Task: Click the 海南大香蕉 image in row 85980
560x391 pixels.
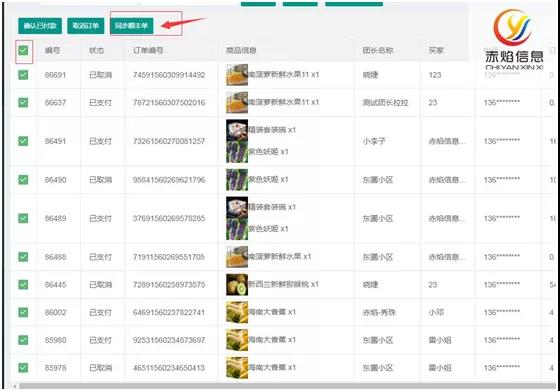Action: (x=237, y=340)
